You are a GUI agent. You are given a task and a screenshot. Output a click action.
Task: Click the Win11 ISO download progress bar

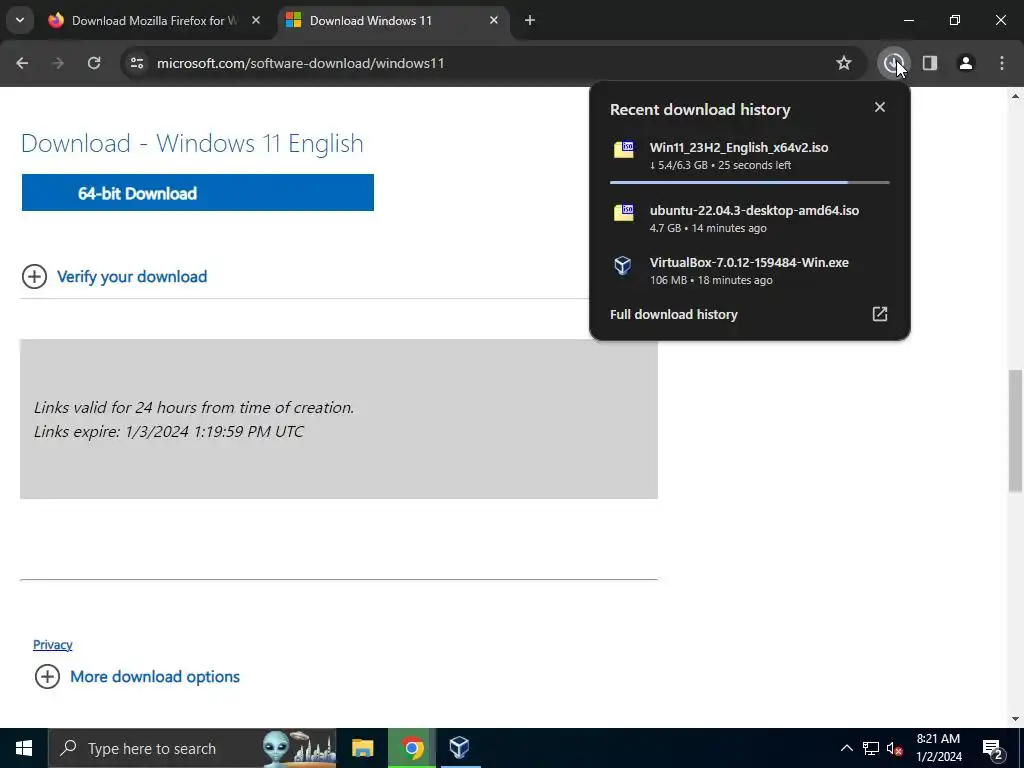750,183
